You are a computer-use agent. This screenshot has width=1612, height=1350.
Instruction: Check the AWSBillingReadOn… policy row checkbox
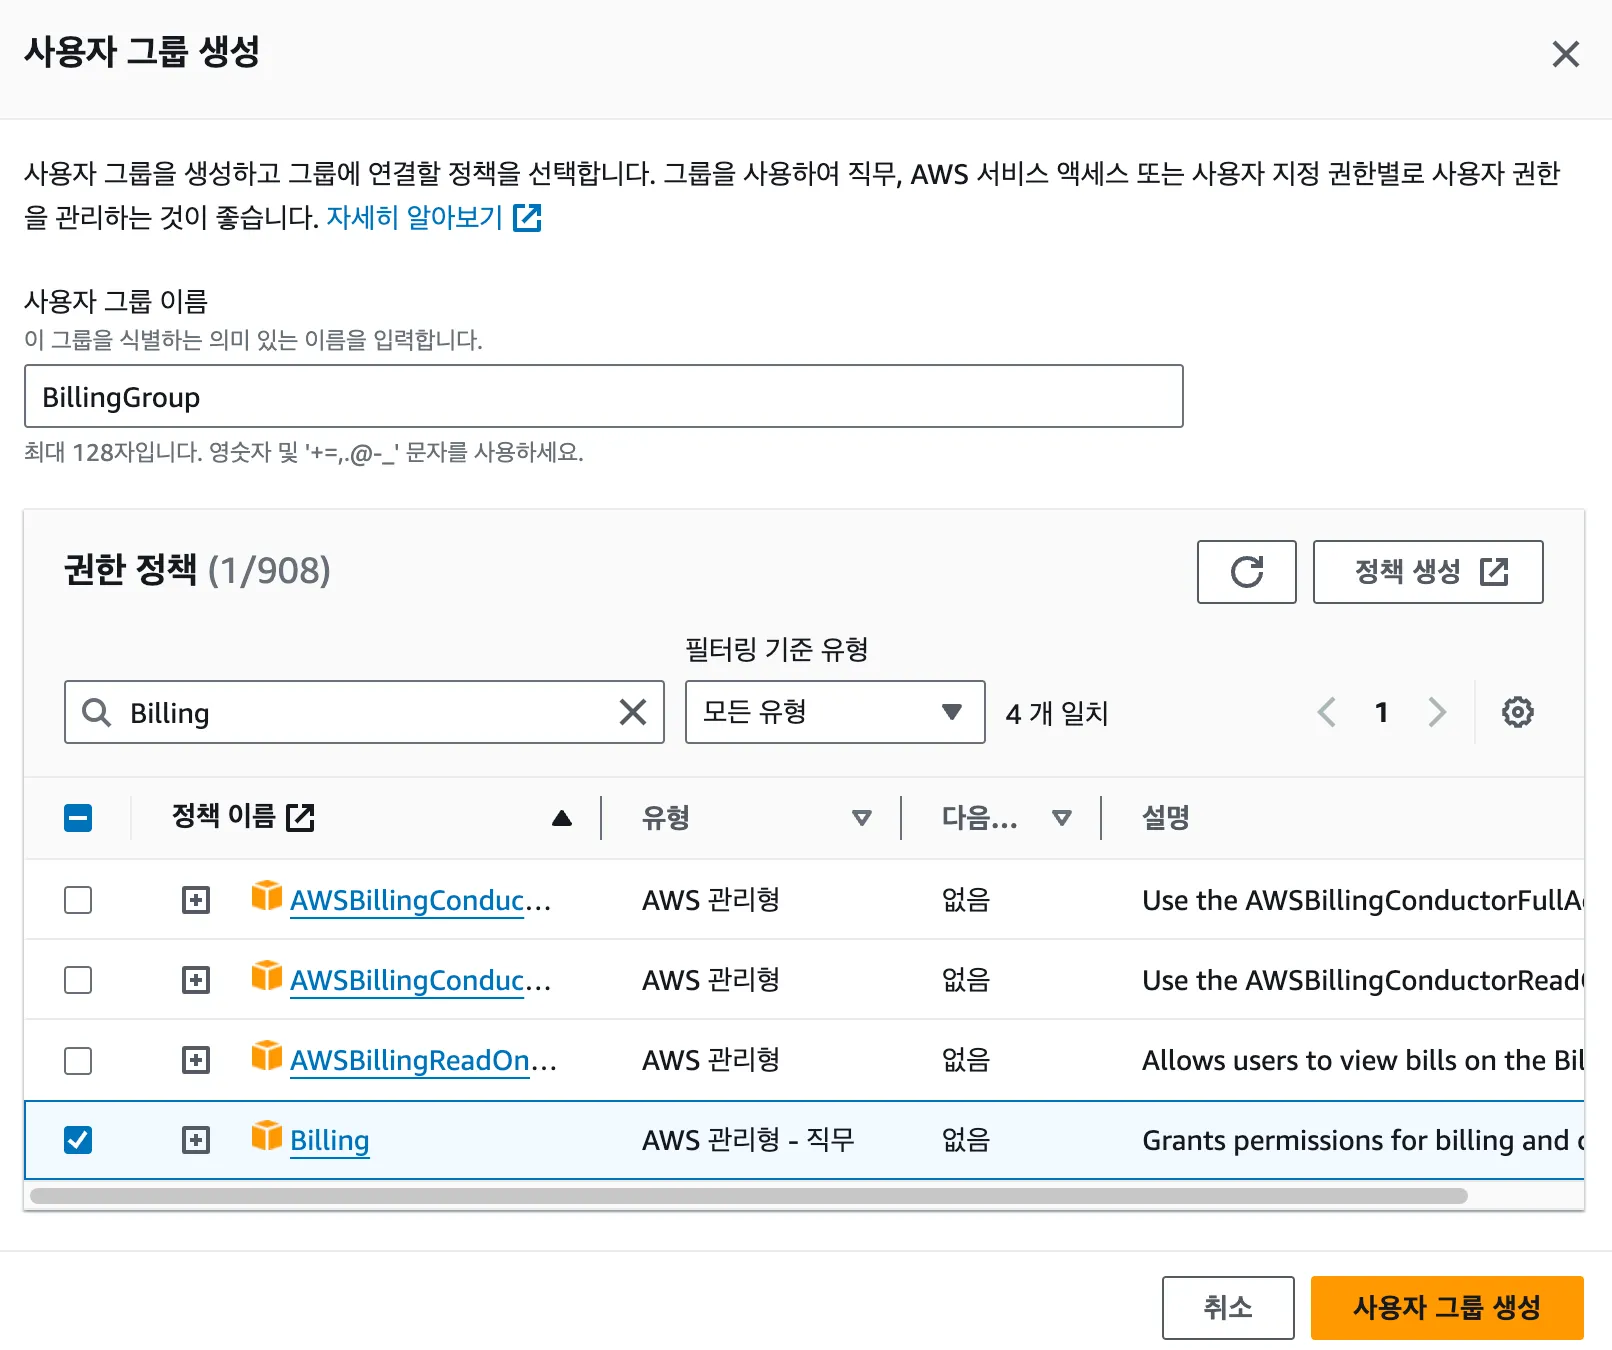click(x=78, y=1060)
